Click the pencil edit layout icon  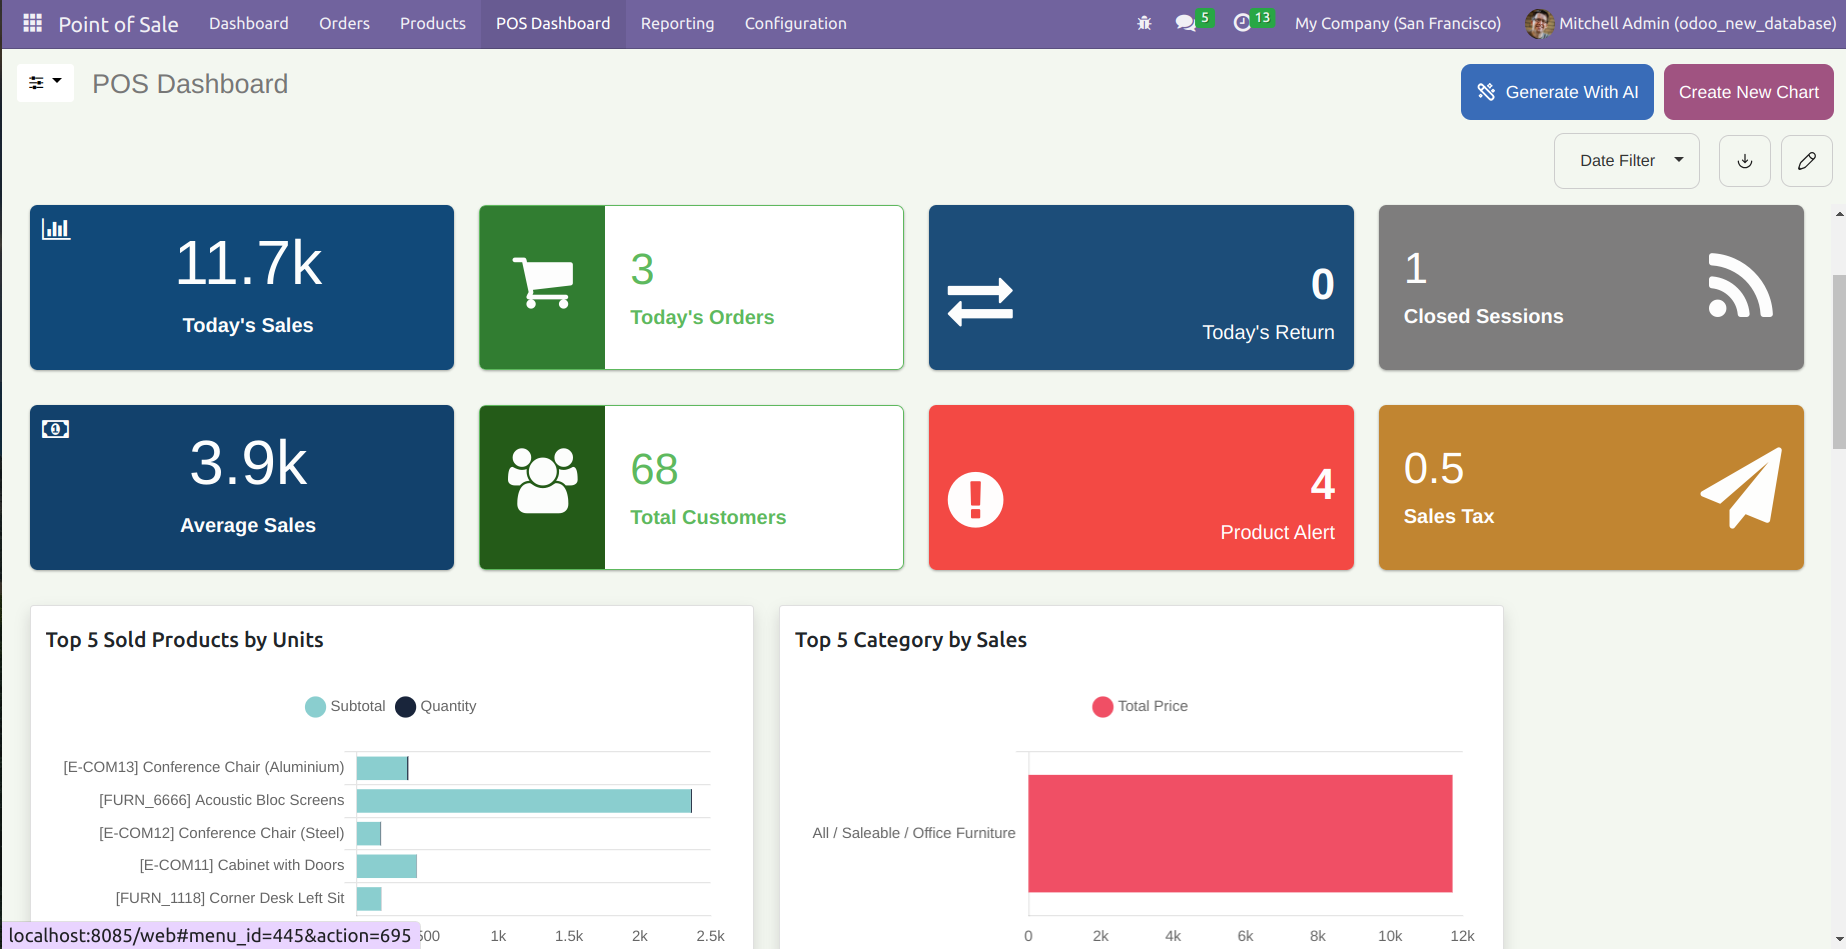[1806, 161]
